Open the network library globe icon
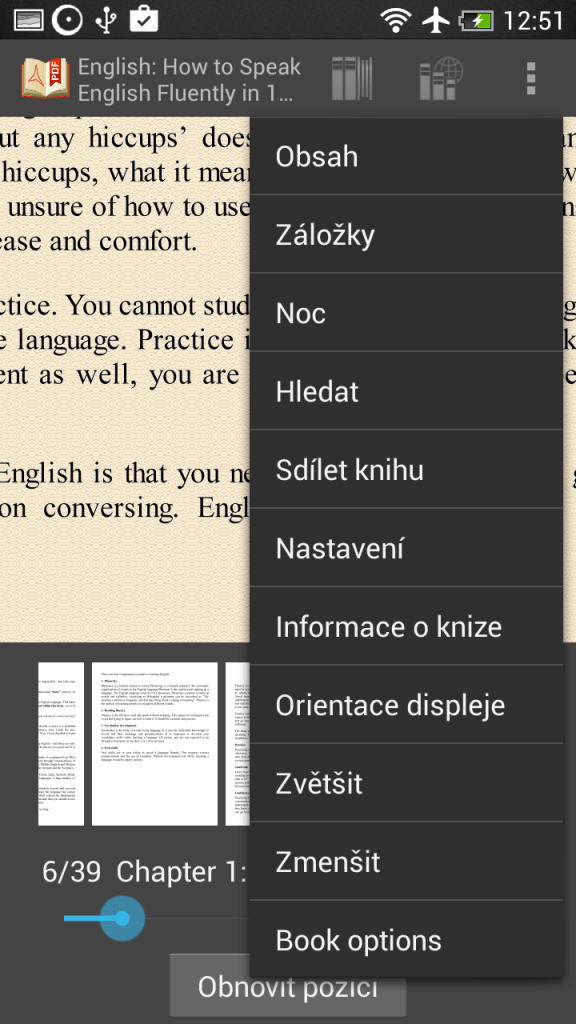576x1024 pixels. click(x=441, y=79)
